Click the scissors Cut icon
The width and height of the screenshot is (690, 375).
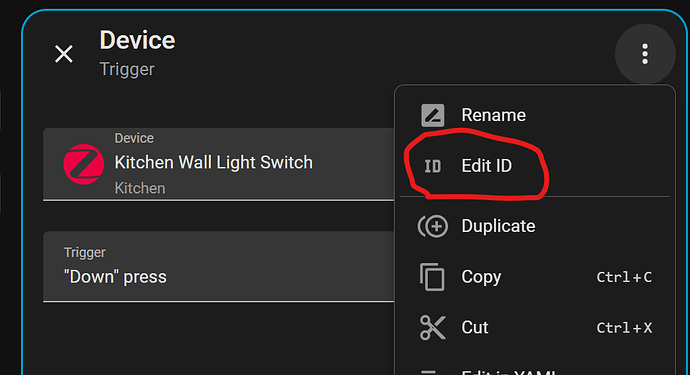(x=433, y=327)
